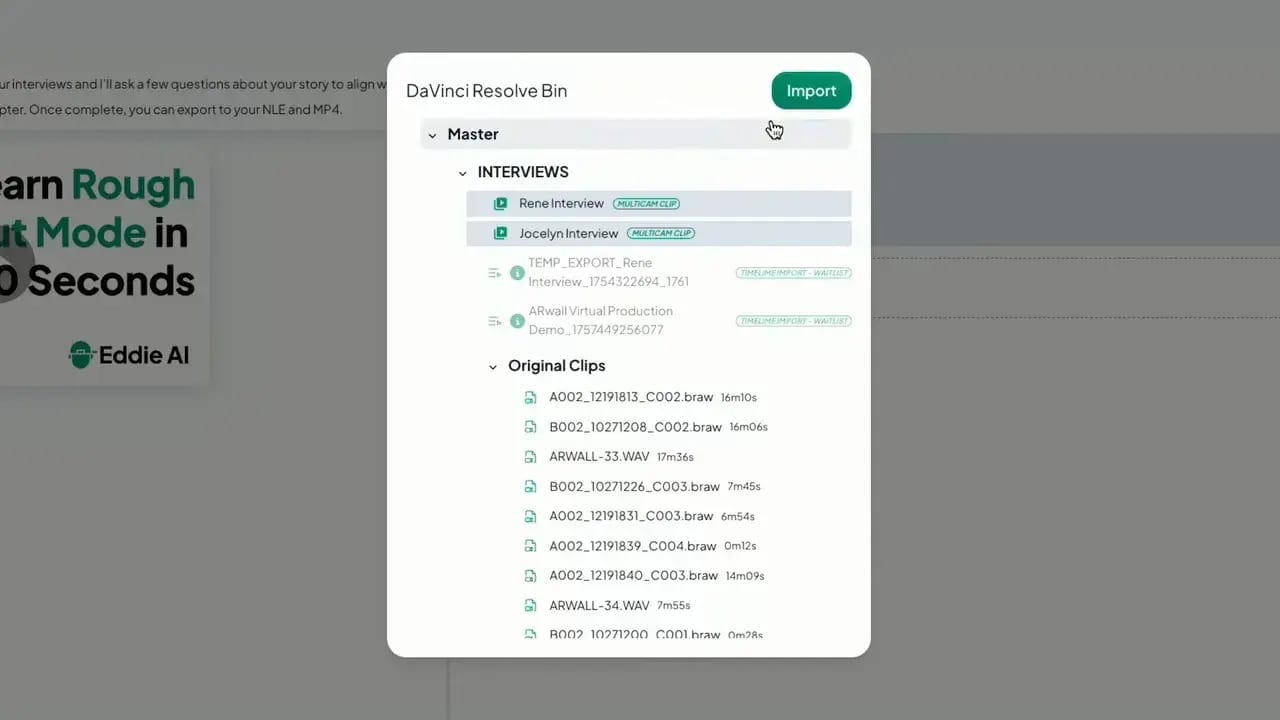The width and height of the screenshot is (1280, 720).
Task: Select the B002_10271208_C002.braw file name
Action: point(635,427)
